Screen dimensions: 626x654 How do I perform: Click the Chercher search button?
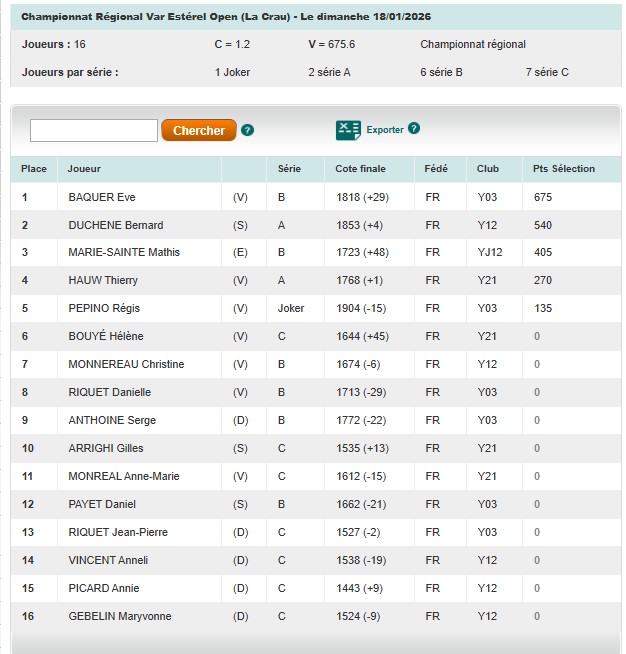tap(199, 131)
